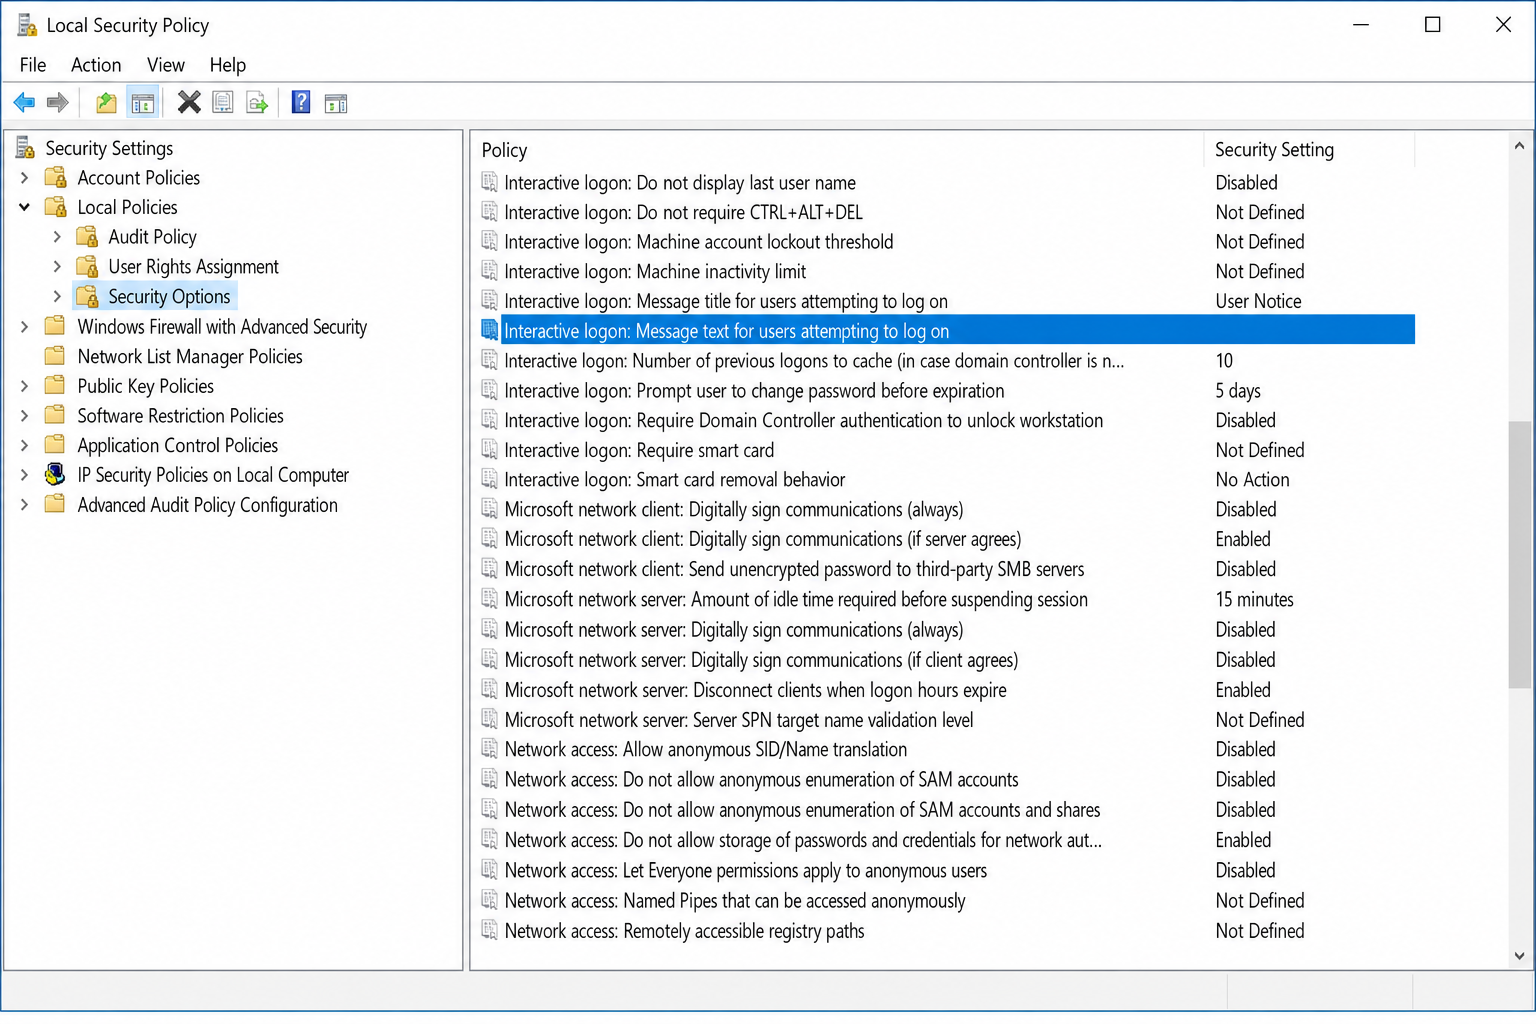Select 'Number of previous logons to cache' policy
1536x1024 pixels.
[x=814, y=361]
